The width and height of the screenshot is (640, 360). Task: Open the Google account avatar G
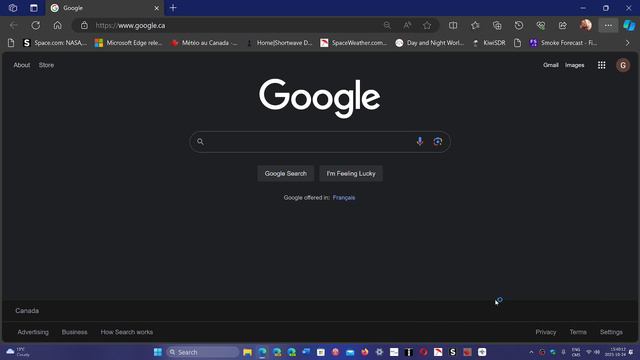click(623, 65)
